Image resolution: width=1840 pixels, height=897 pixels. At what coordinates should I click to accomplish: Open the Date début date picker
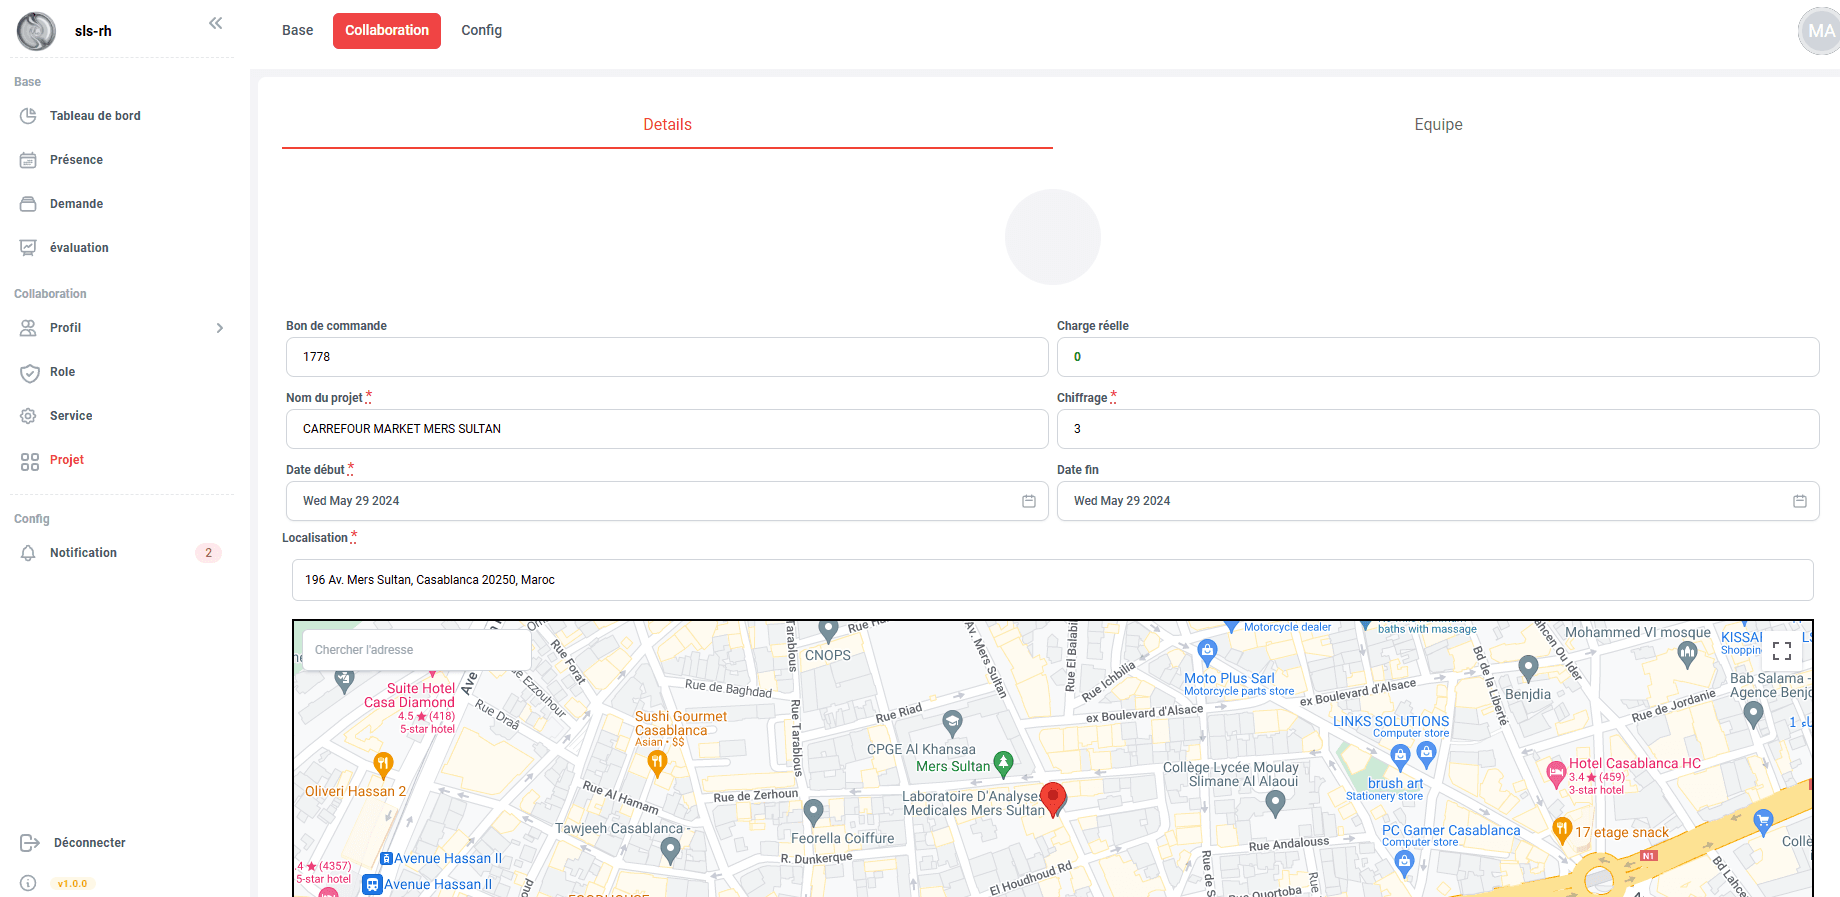coord(667,501)
